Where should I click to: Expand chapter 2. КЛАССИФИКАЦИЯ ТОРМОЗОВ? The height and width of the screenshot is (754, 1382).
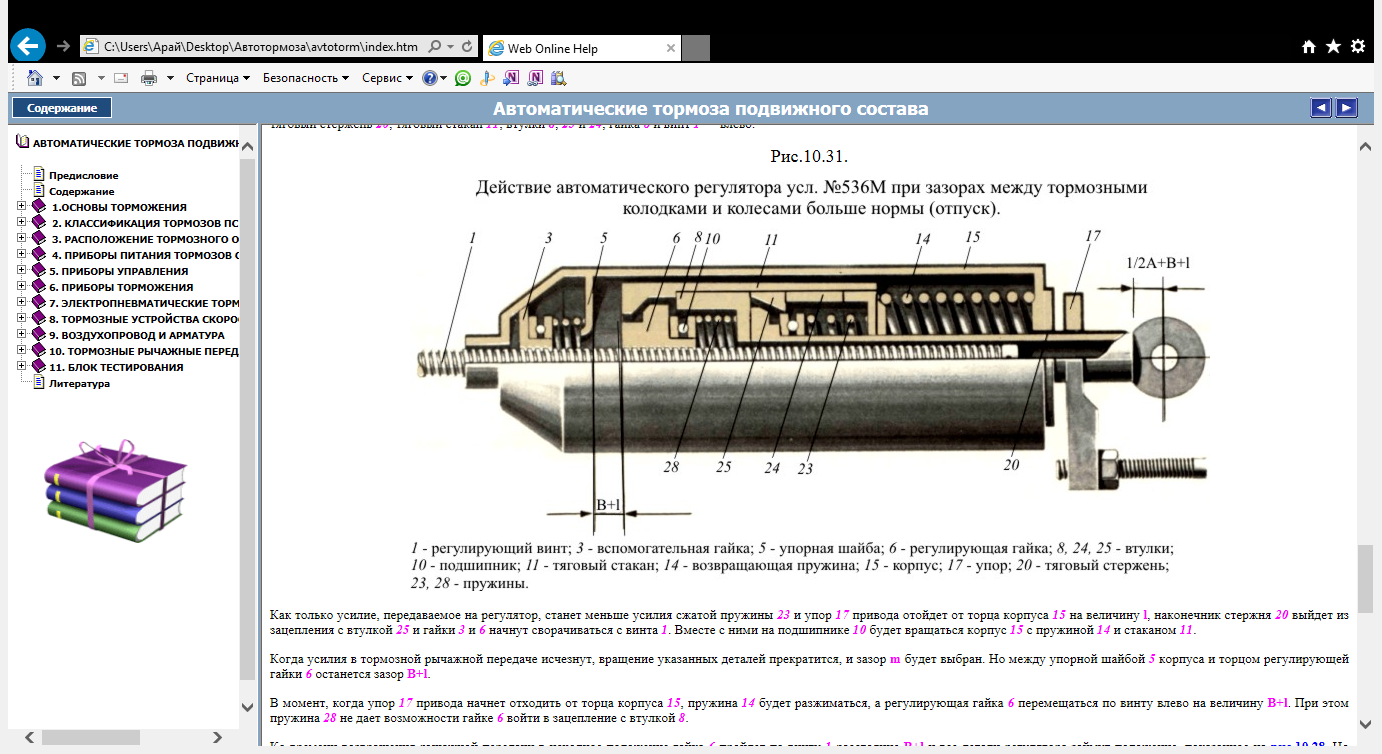22,223
